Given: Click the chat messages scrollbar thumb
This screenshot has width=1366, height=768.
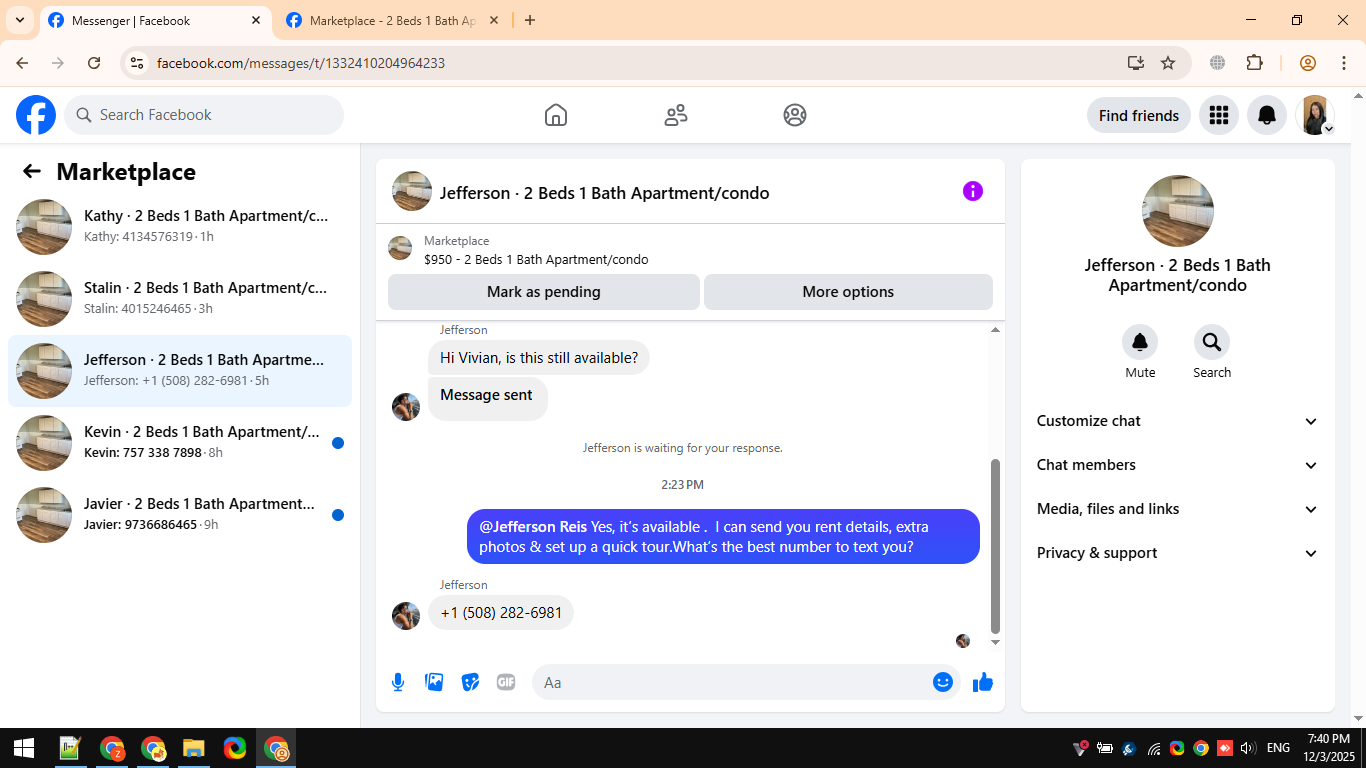Looking at the screenshot, I should click(x=995, y=546).
